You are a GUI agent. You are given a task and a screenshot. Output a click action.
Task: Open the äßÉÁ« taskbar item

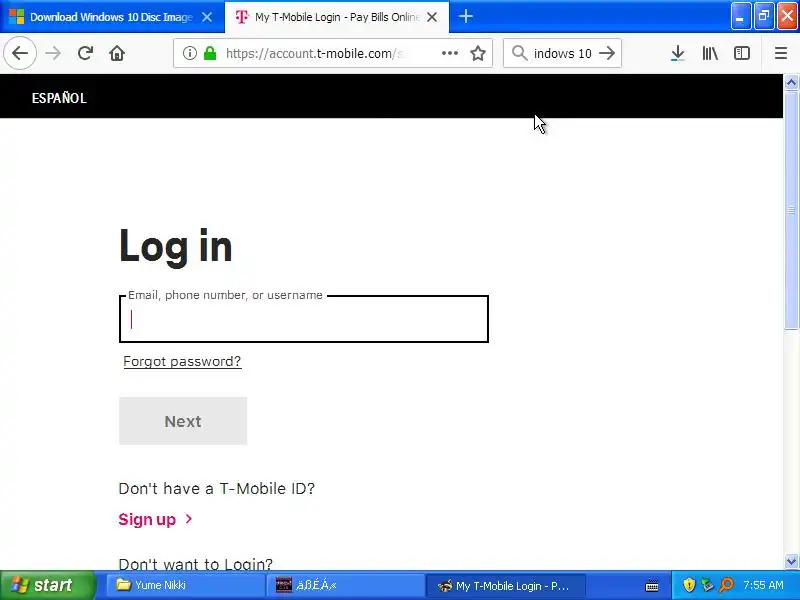click(x=345, y=585)
